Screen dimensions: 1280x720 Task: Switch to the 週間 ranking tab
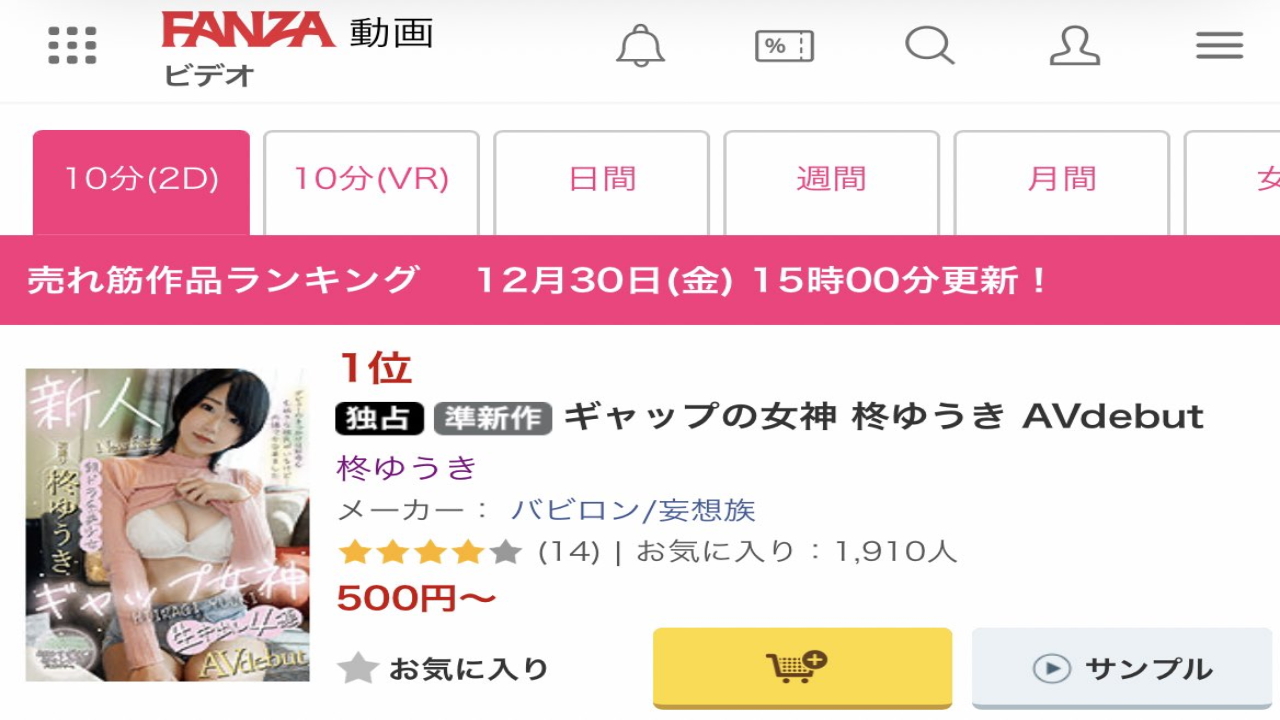click(832, 182)
